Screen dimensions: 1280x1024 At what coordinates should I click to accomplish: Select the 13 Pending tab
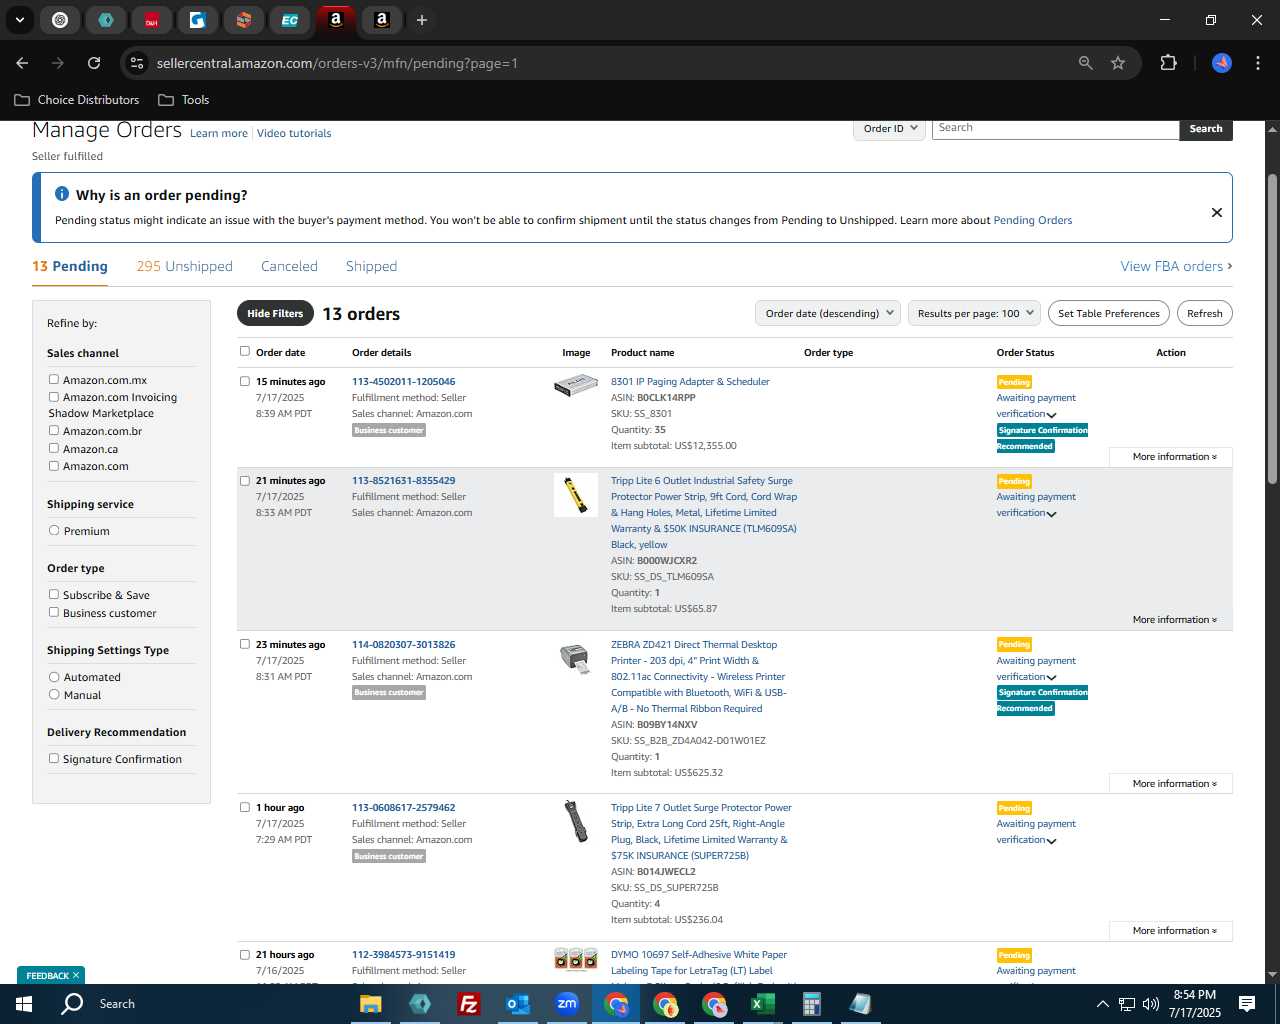point(70,266)
